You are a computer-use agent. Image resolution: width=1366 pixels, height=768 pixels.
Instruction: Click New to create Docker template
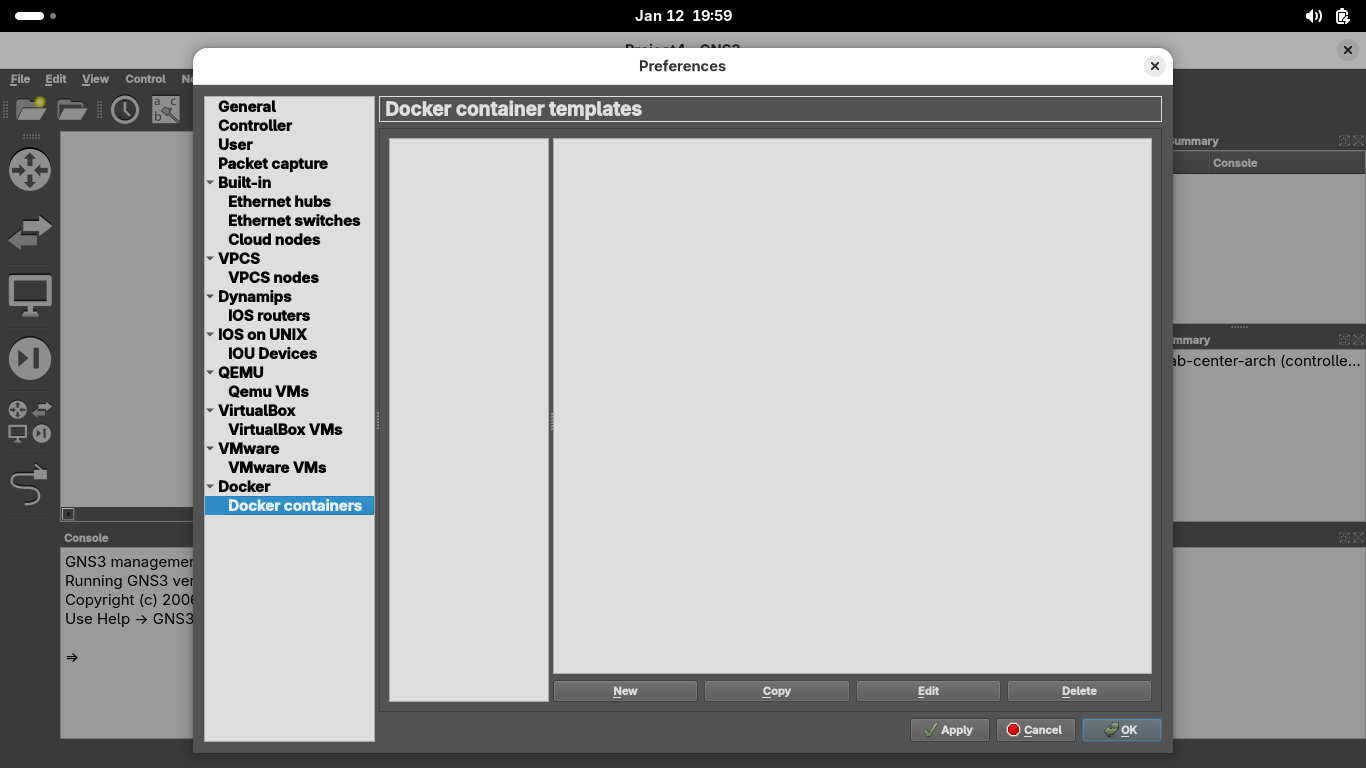pyautogui.click(x=625, y=691)
